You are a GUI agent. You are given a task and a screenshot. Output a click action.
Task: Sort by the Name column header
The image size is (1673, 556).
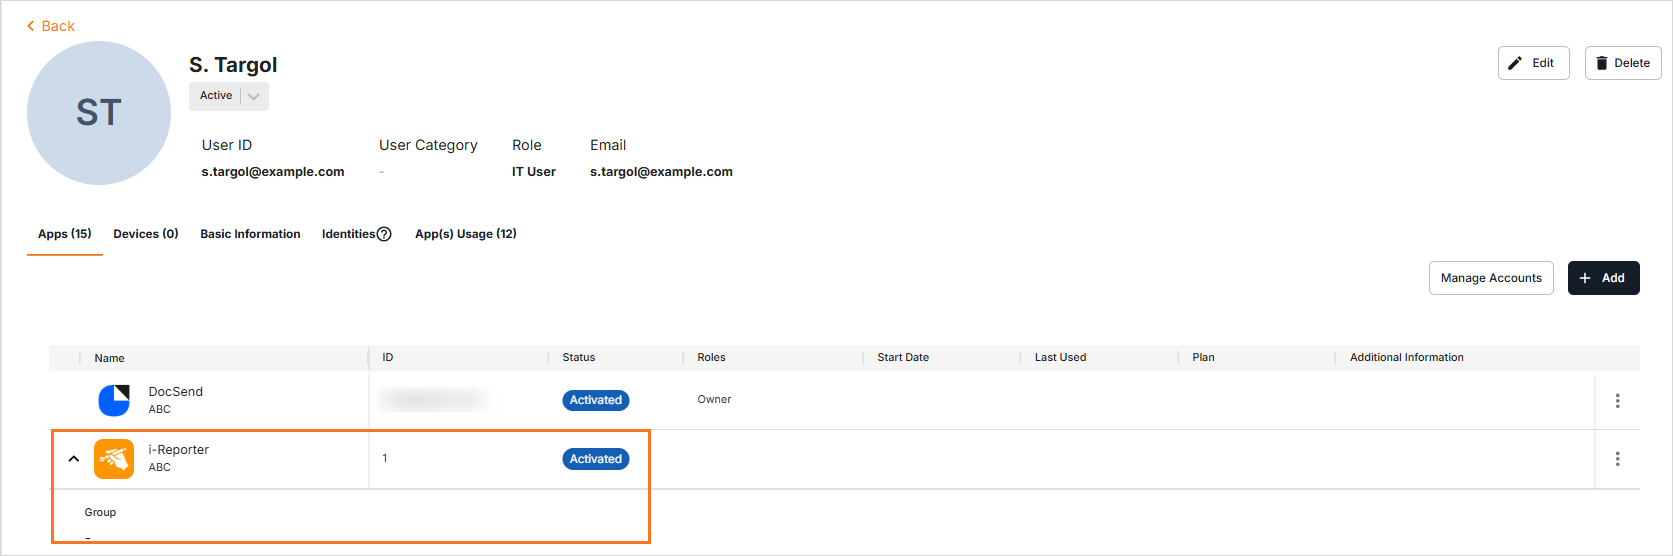110,358
